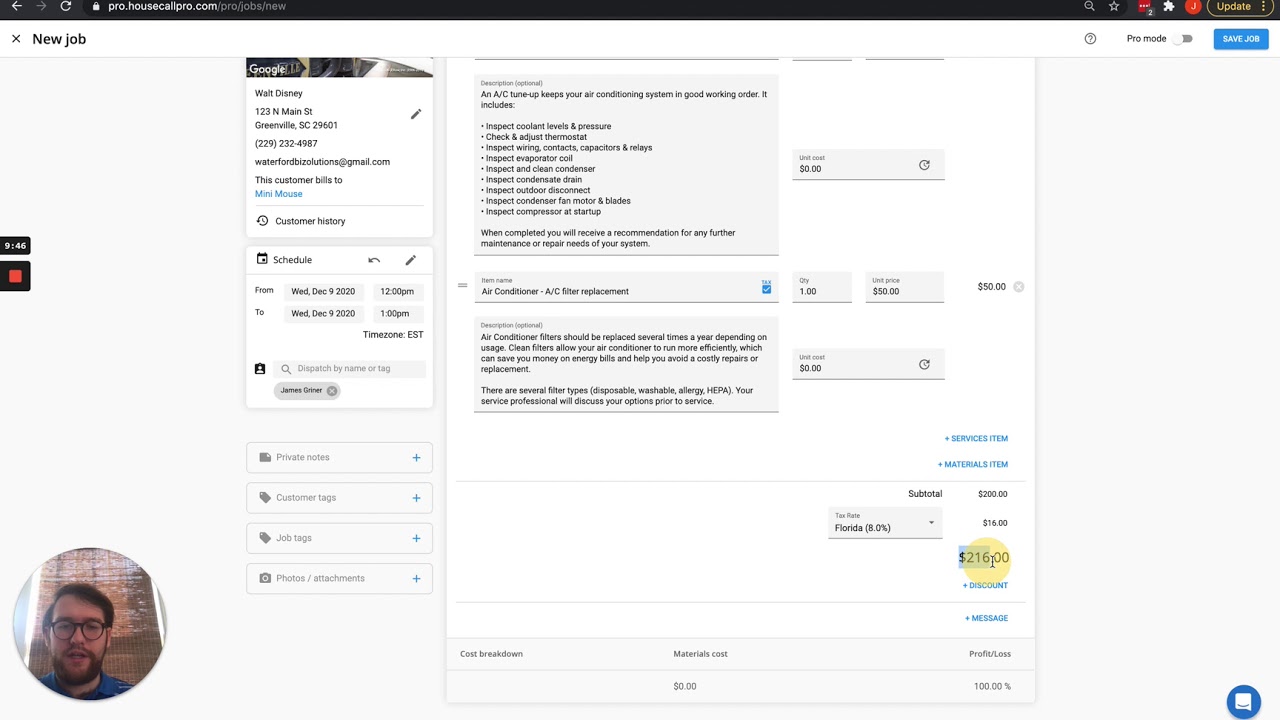Edit the A/C tune-up description text
The image size is (1280, 720).
point(626,165)
